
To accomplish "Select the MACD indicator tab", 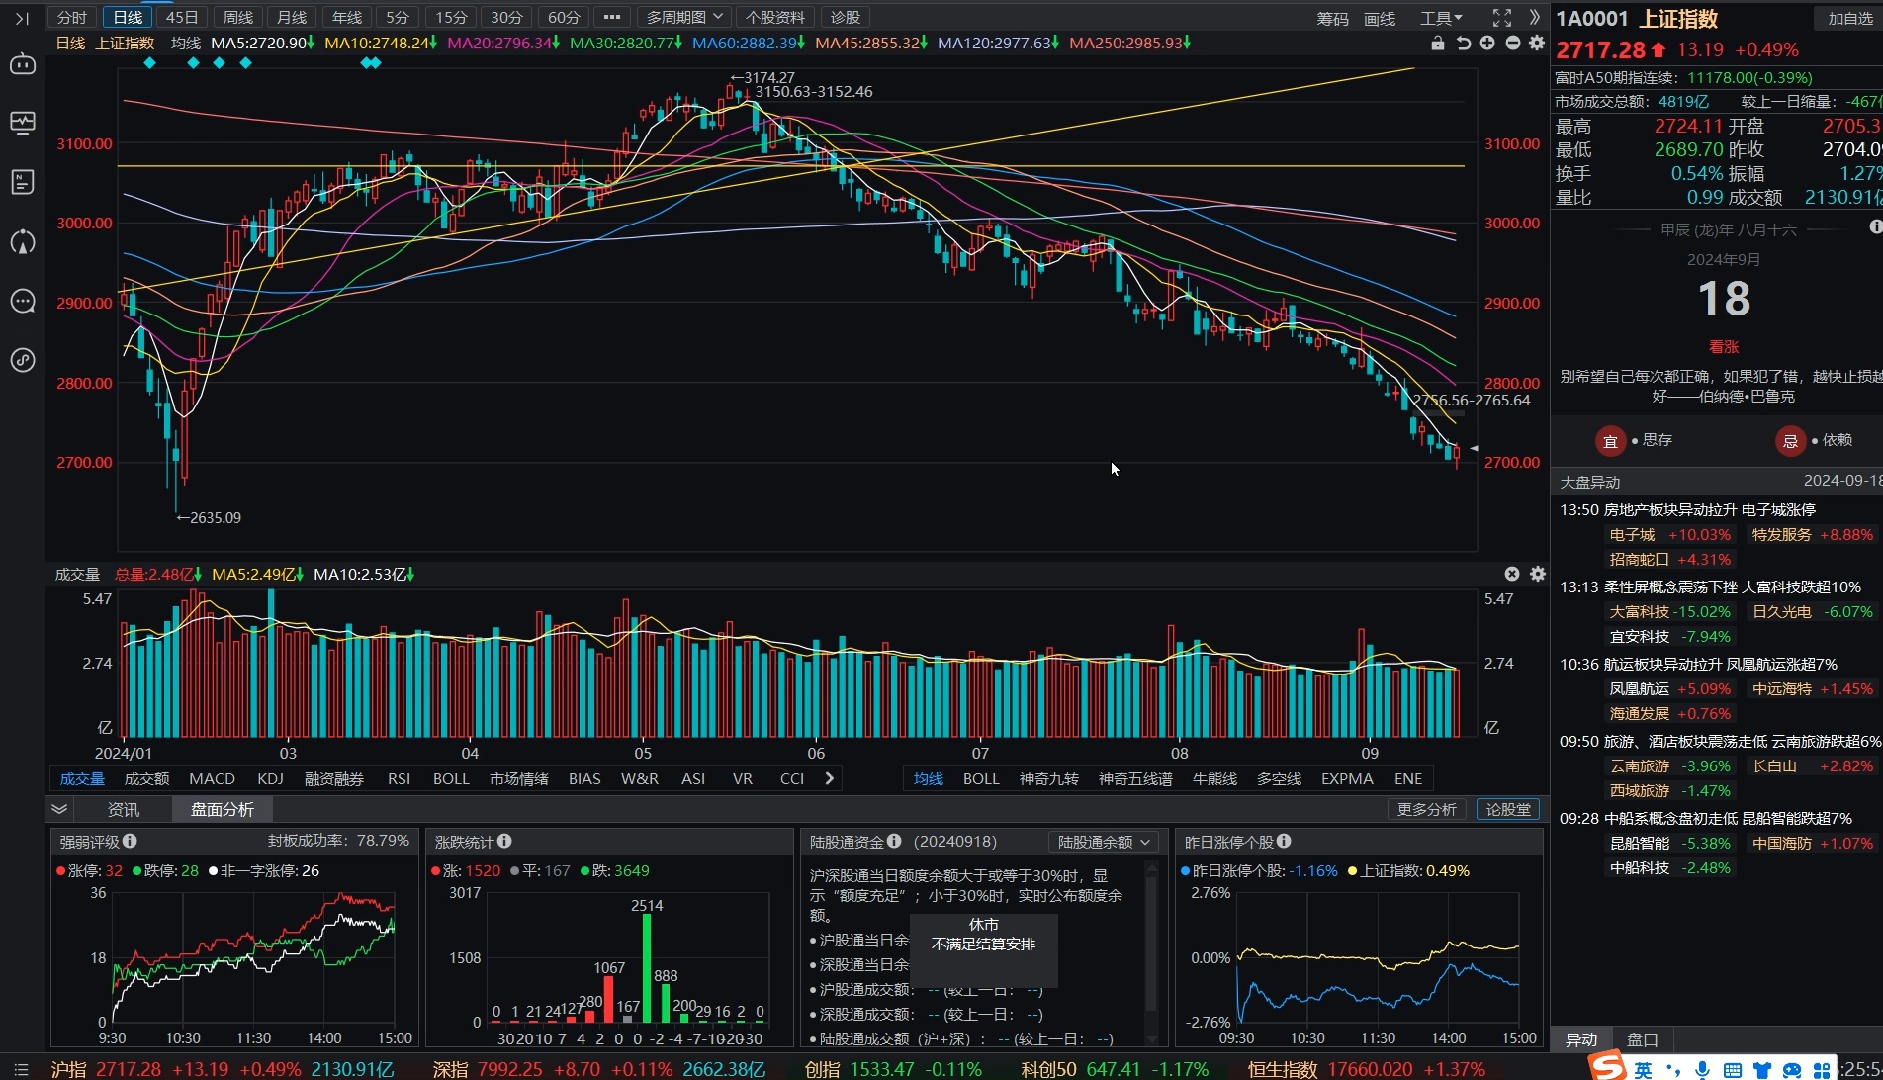I will [x=212, y=778].
